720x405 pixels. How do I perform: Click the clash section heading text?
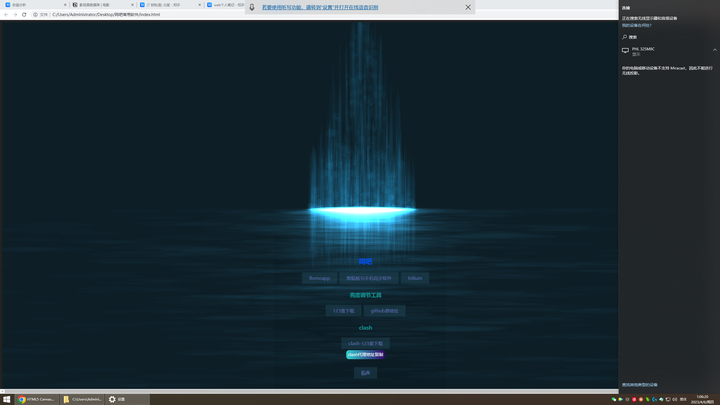coord(366,327)
